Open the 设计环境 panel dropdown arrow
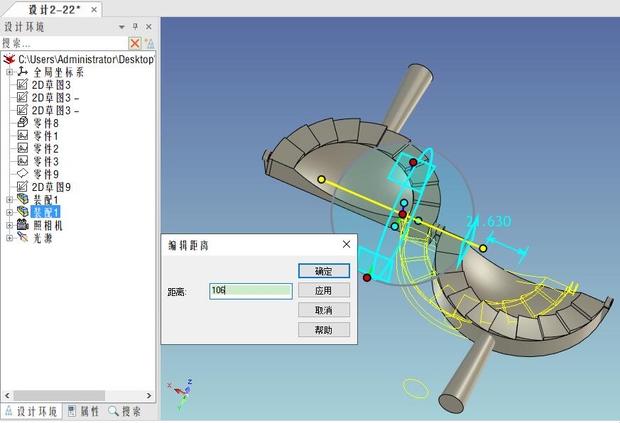This screenshot has height=423, width=620. coord(122,27)
